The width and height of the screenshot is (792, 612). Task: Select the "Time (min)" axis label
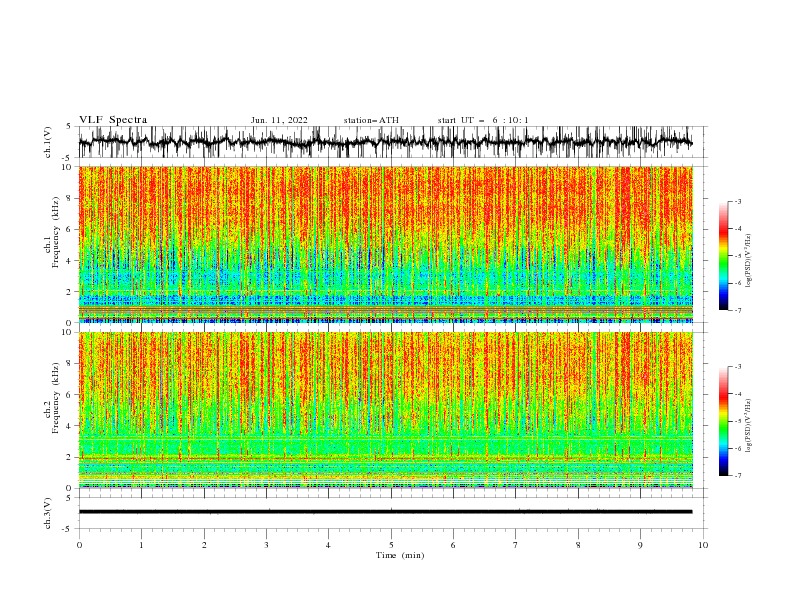(x=400, y=555)
